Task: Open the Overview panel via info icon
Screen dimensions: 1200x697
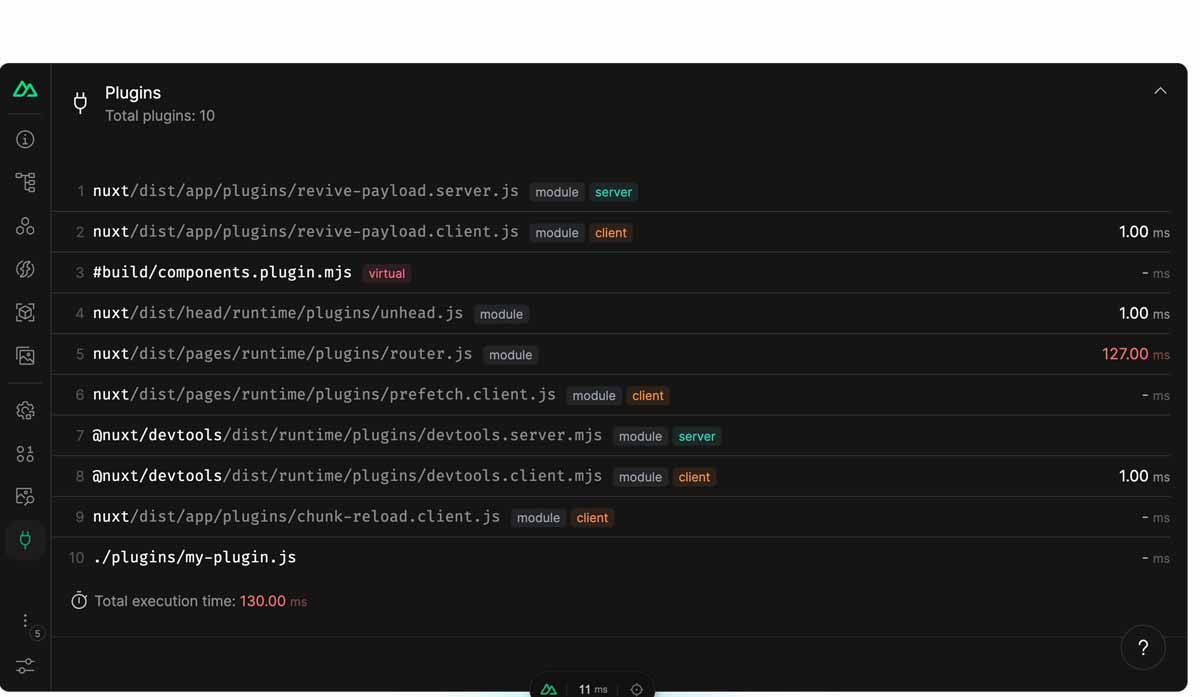Action: [25, 139]
